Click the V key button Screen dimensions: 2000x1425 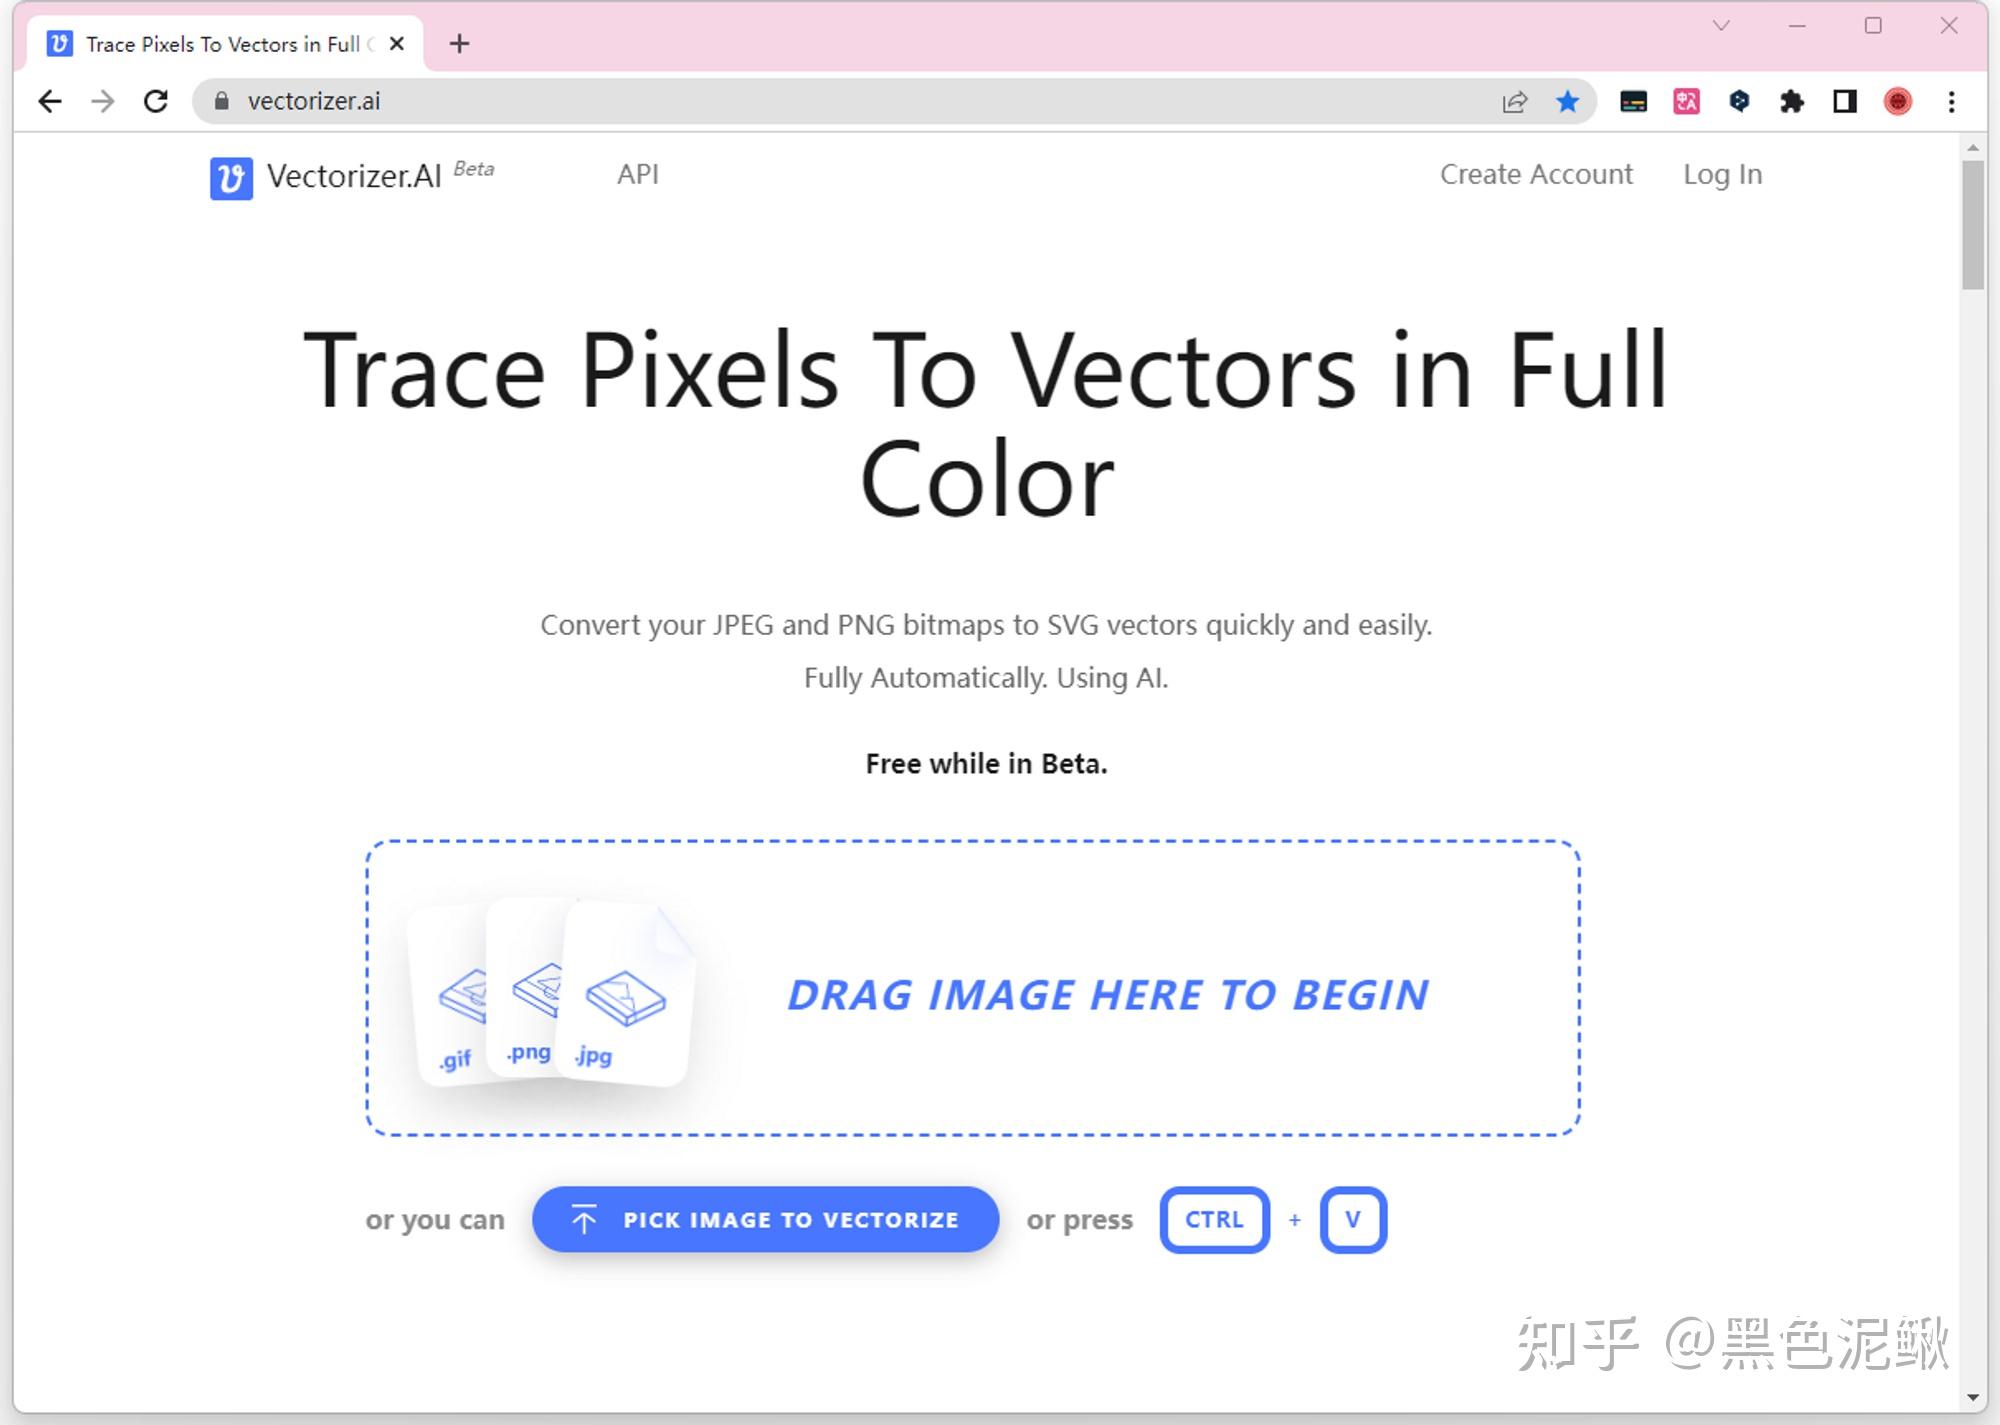[x=1353, y=1219]
